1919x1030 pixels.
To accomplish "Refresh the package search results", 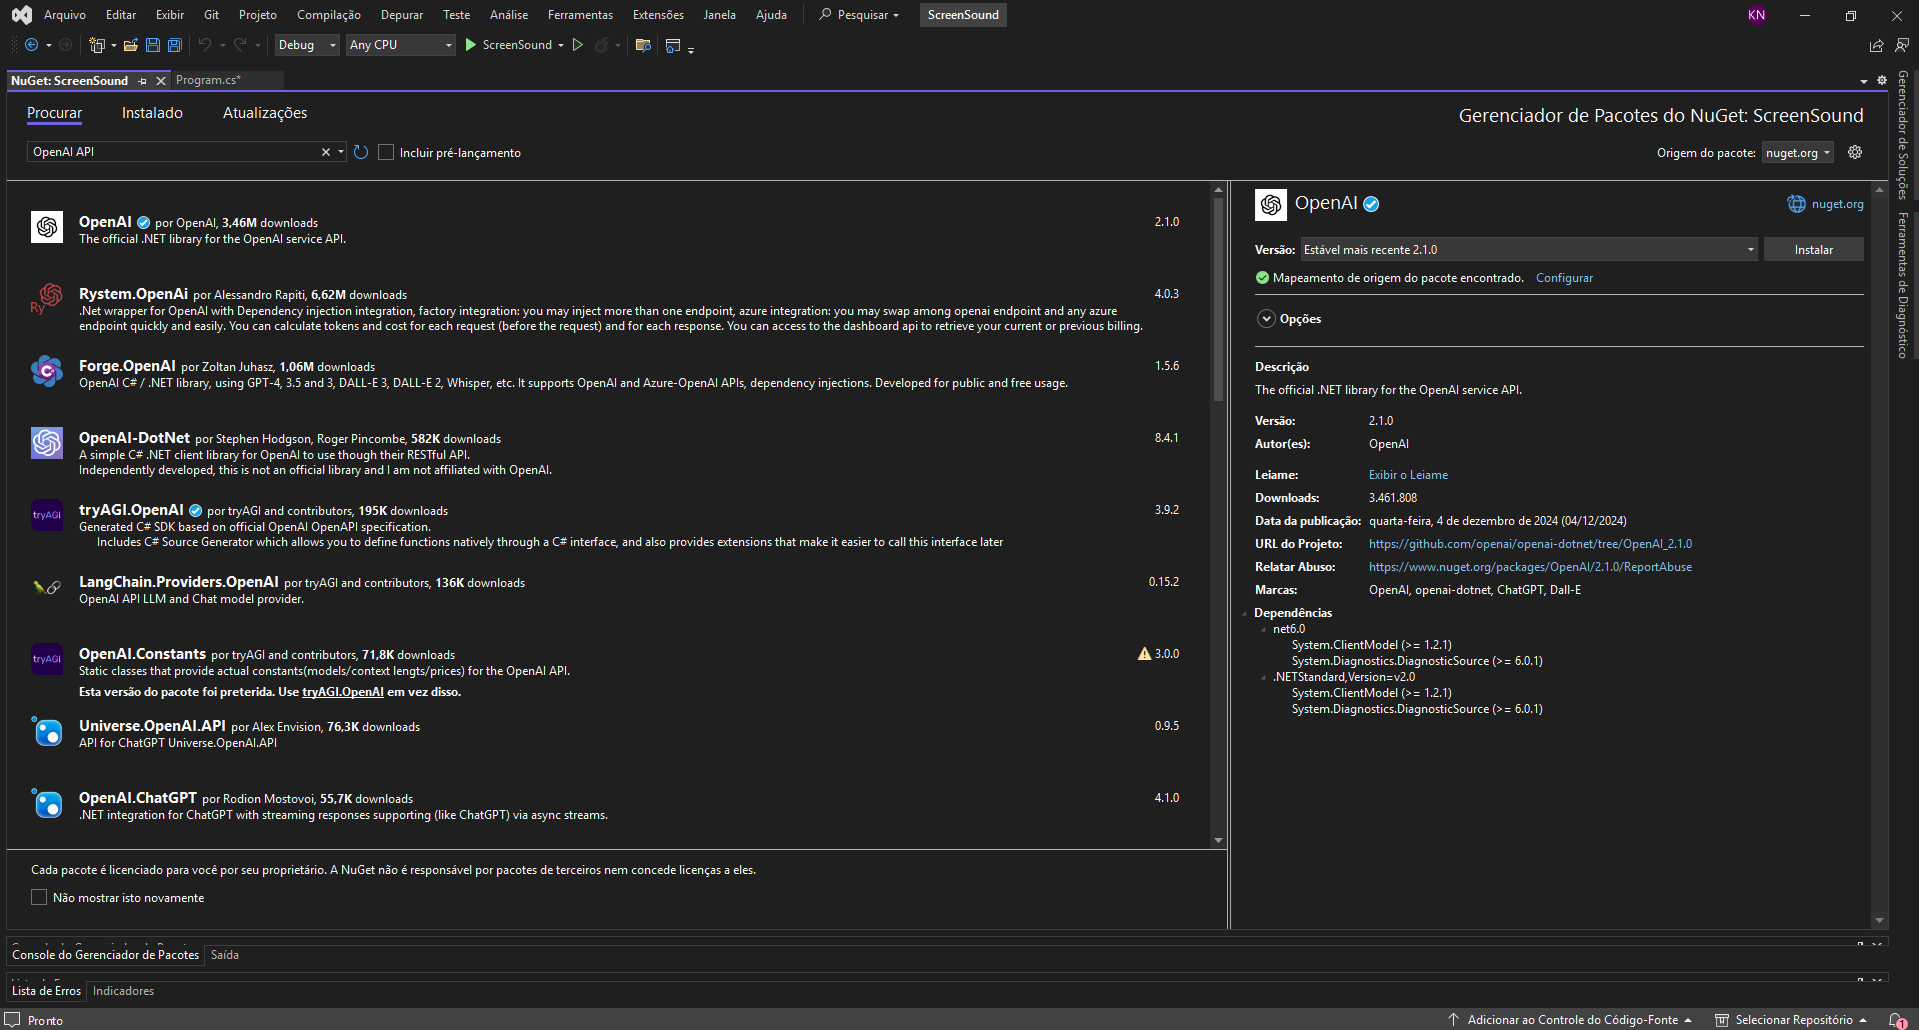I will pos(361,152).
